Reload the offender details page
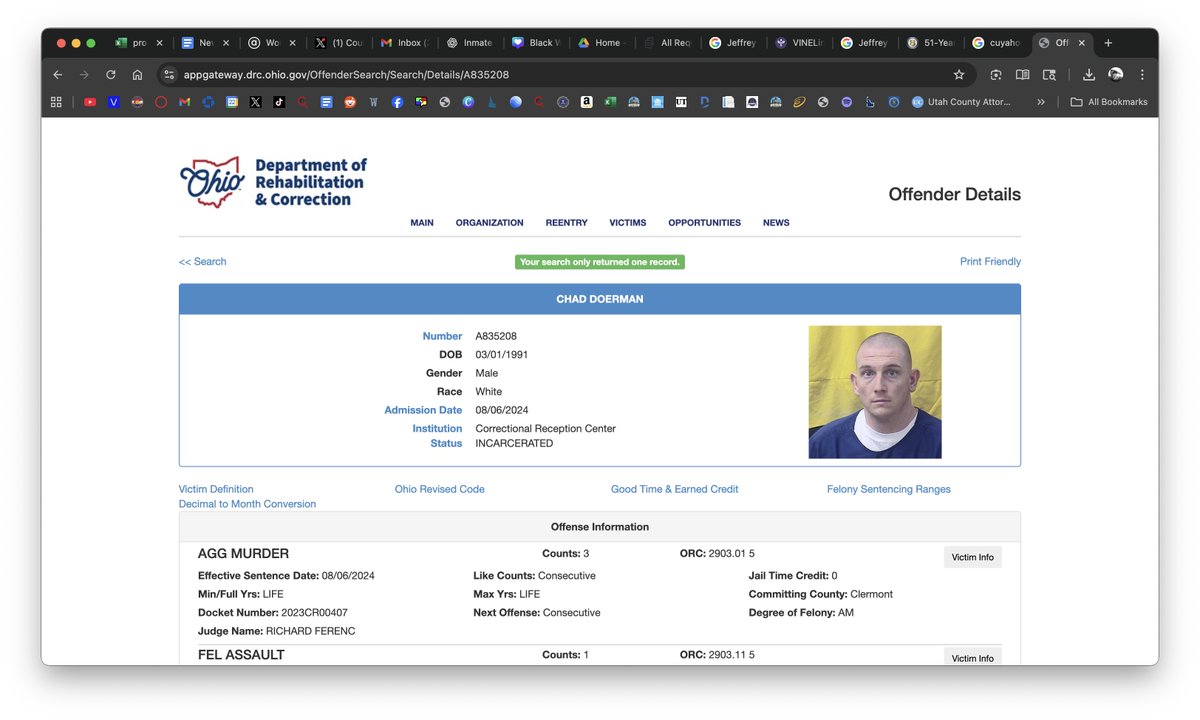Viewport: 1200px width, 720px height. 110,74
